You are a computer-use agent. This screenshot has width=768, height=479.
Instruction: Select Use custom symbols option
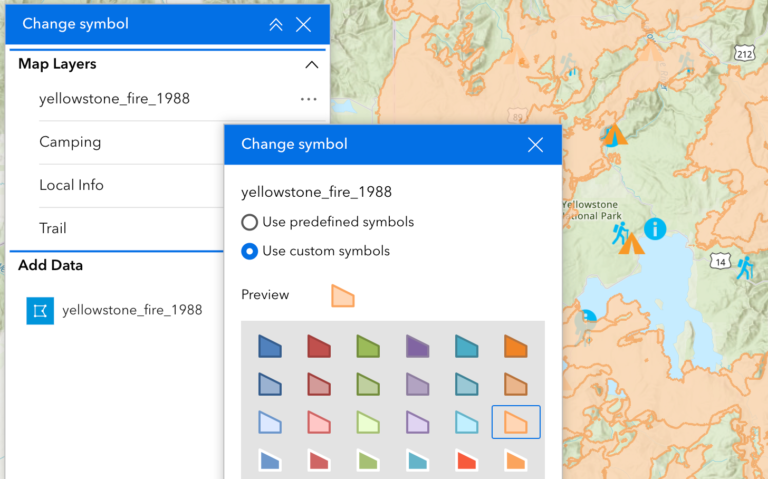(x=250, y=251)
